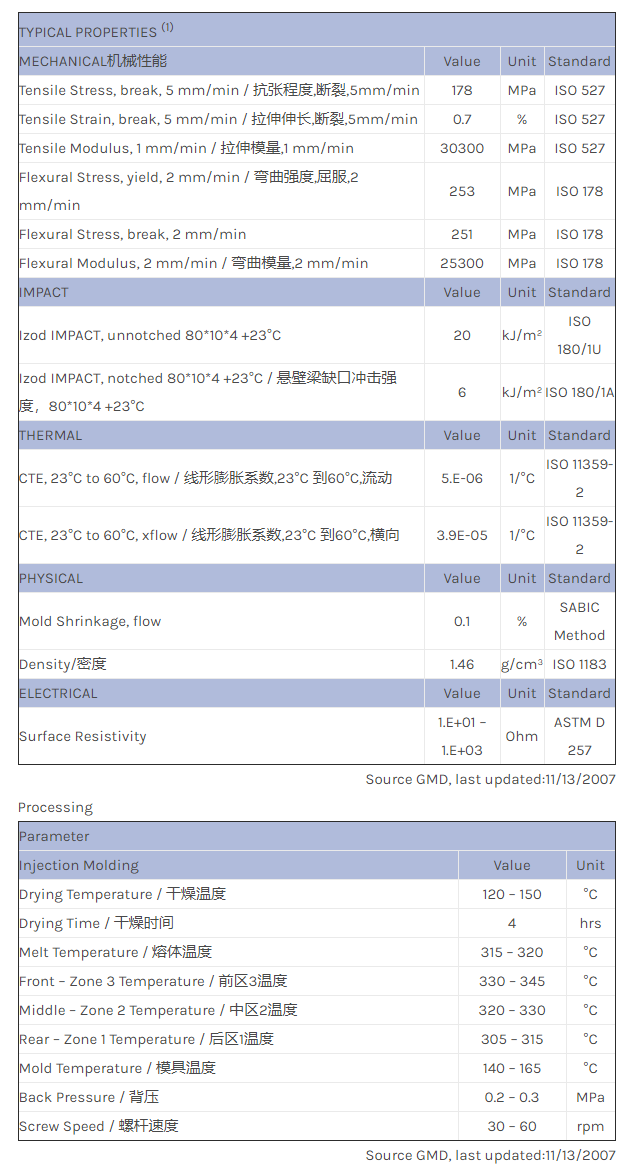Click the THERMAL section header
626x1174 pixels.
pos(51,435)
